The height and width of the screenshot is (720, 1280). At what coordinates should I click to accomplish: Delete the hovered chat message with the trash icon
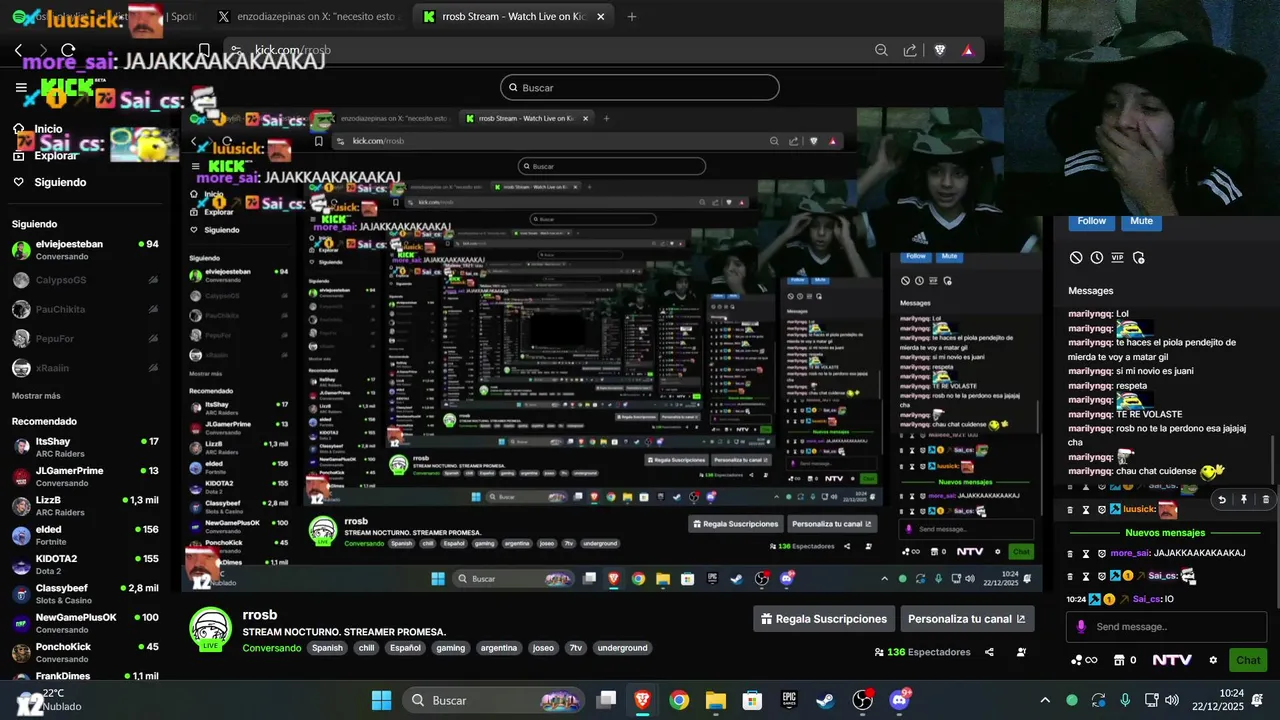[x=1265, y=499]
